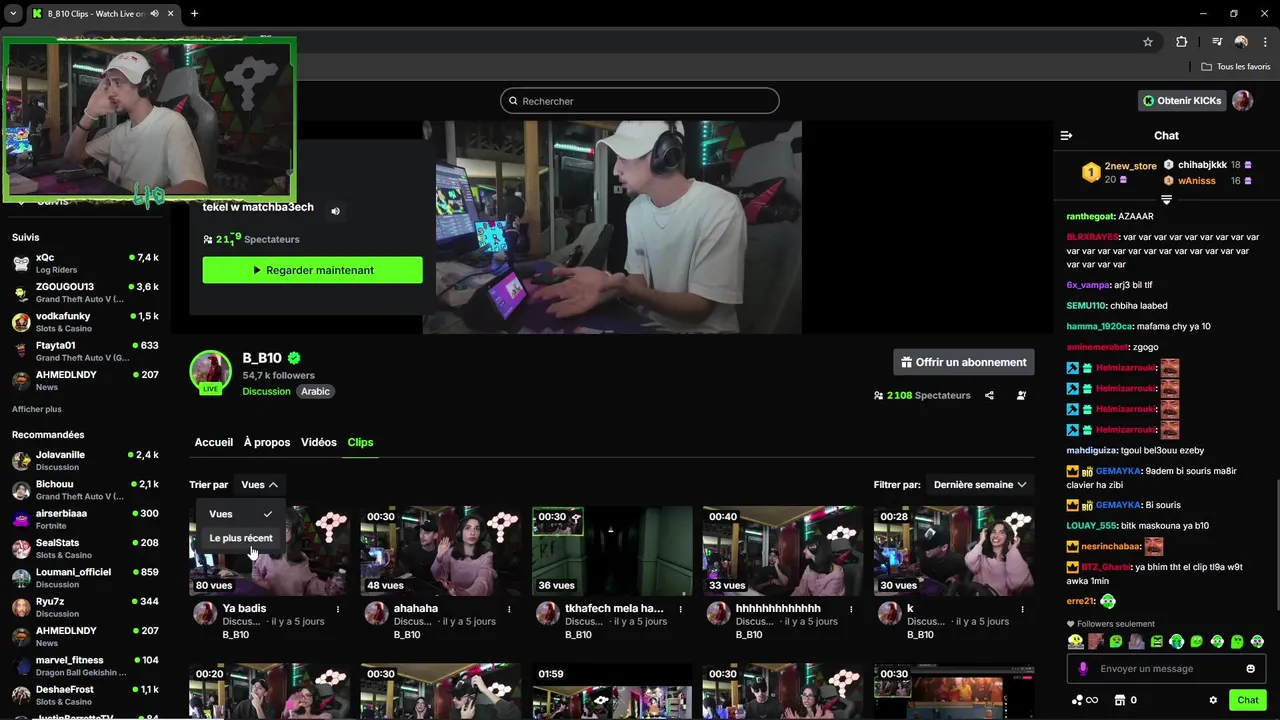Image resolution: width=1280 pixels, height=720 pixels.
Task: Switch to the Clips tab
Action: click(x=360, y=442)
